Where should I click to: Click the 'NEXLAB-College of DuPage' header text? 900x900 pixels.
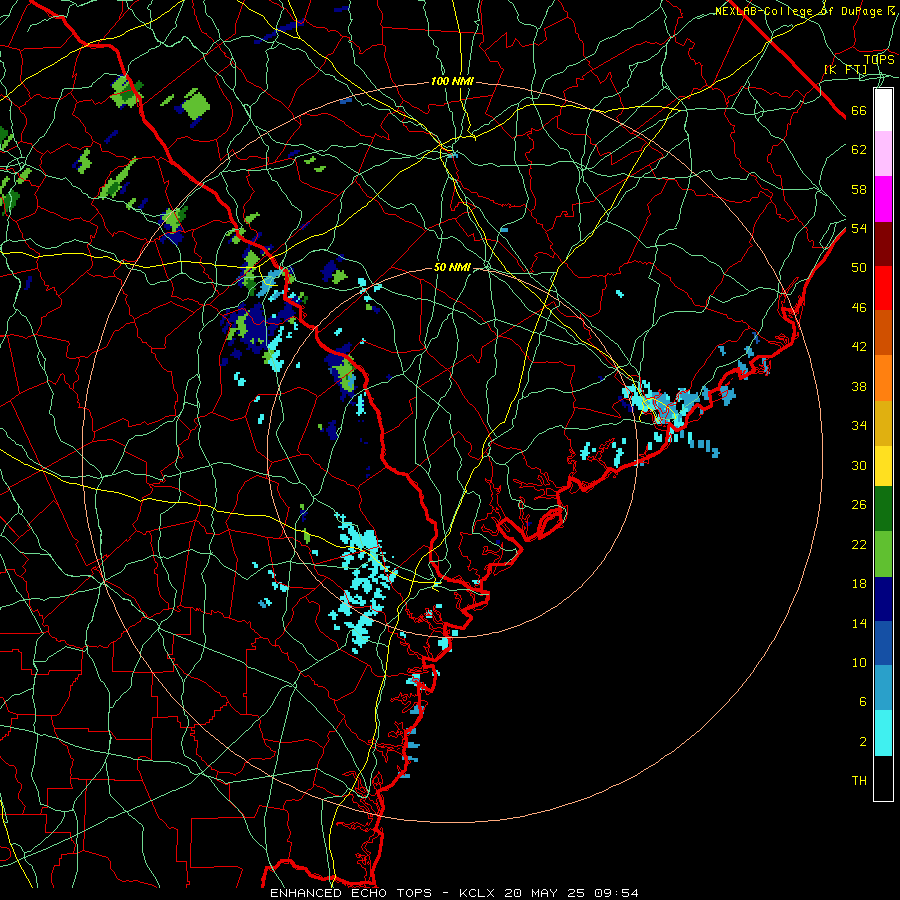pyautogui.click(x=800, y=11)
